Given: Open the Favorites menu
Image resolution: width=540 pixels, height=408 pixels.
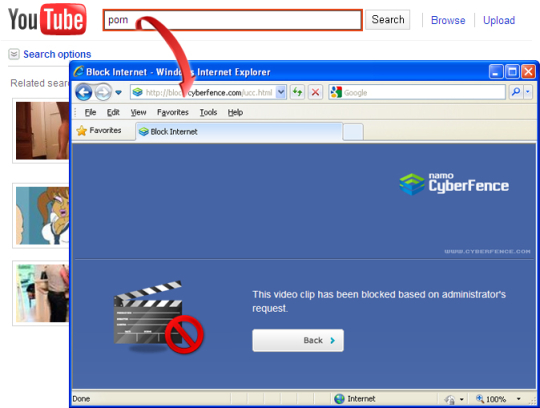Looking at the screenshot, I should [173, 112].
